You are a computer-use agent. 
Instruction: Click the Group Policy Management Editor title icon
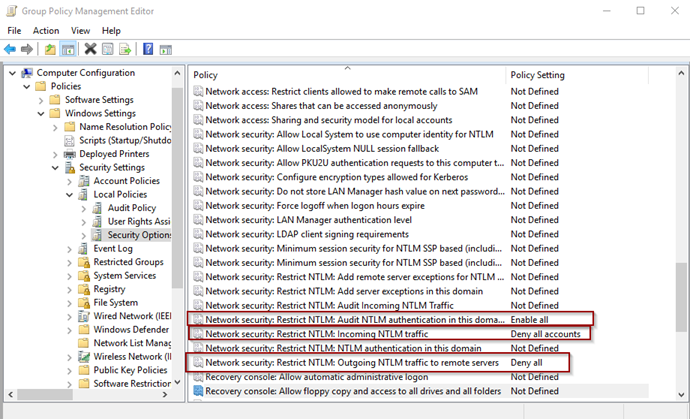pyautogui.click(x=12, y=11)
